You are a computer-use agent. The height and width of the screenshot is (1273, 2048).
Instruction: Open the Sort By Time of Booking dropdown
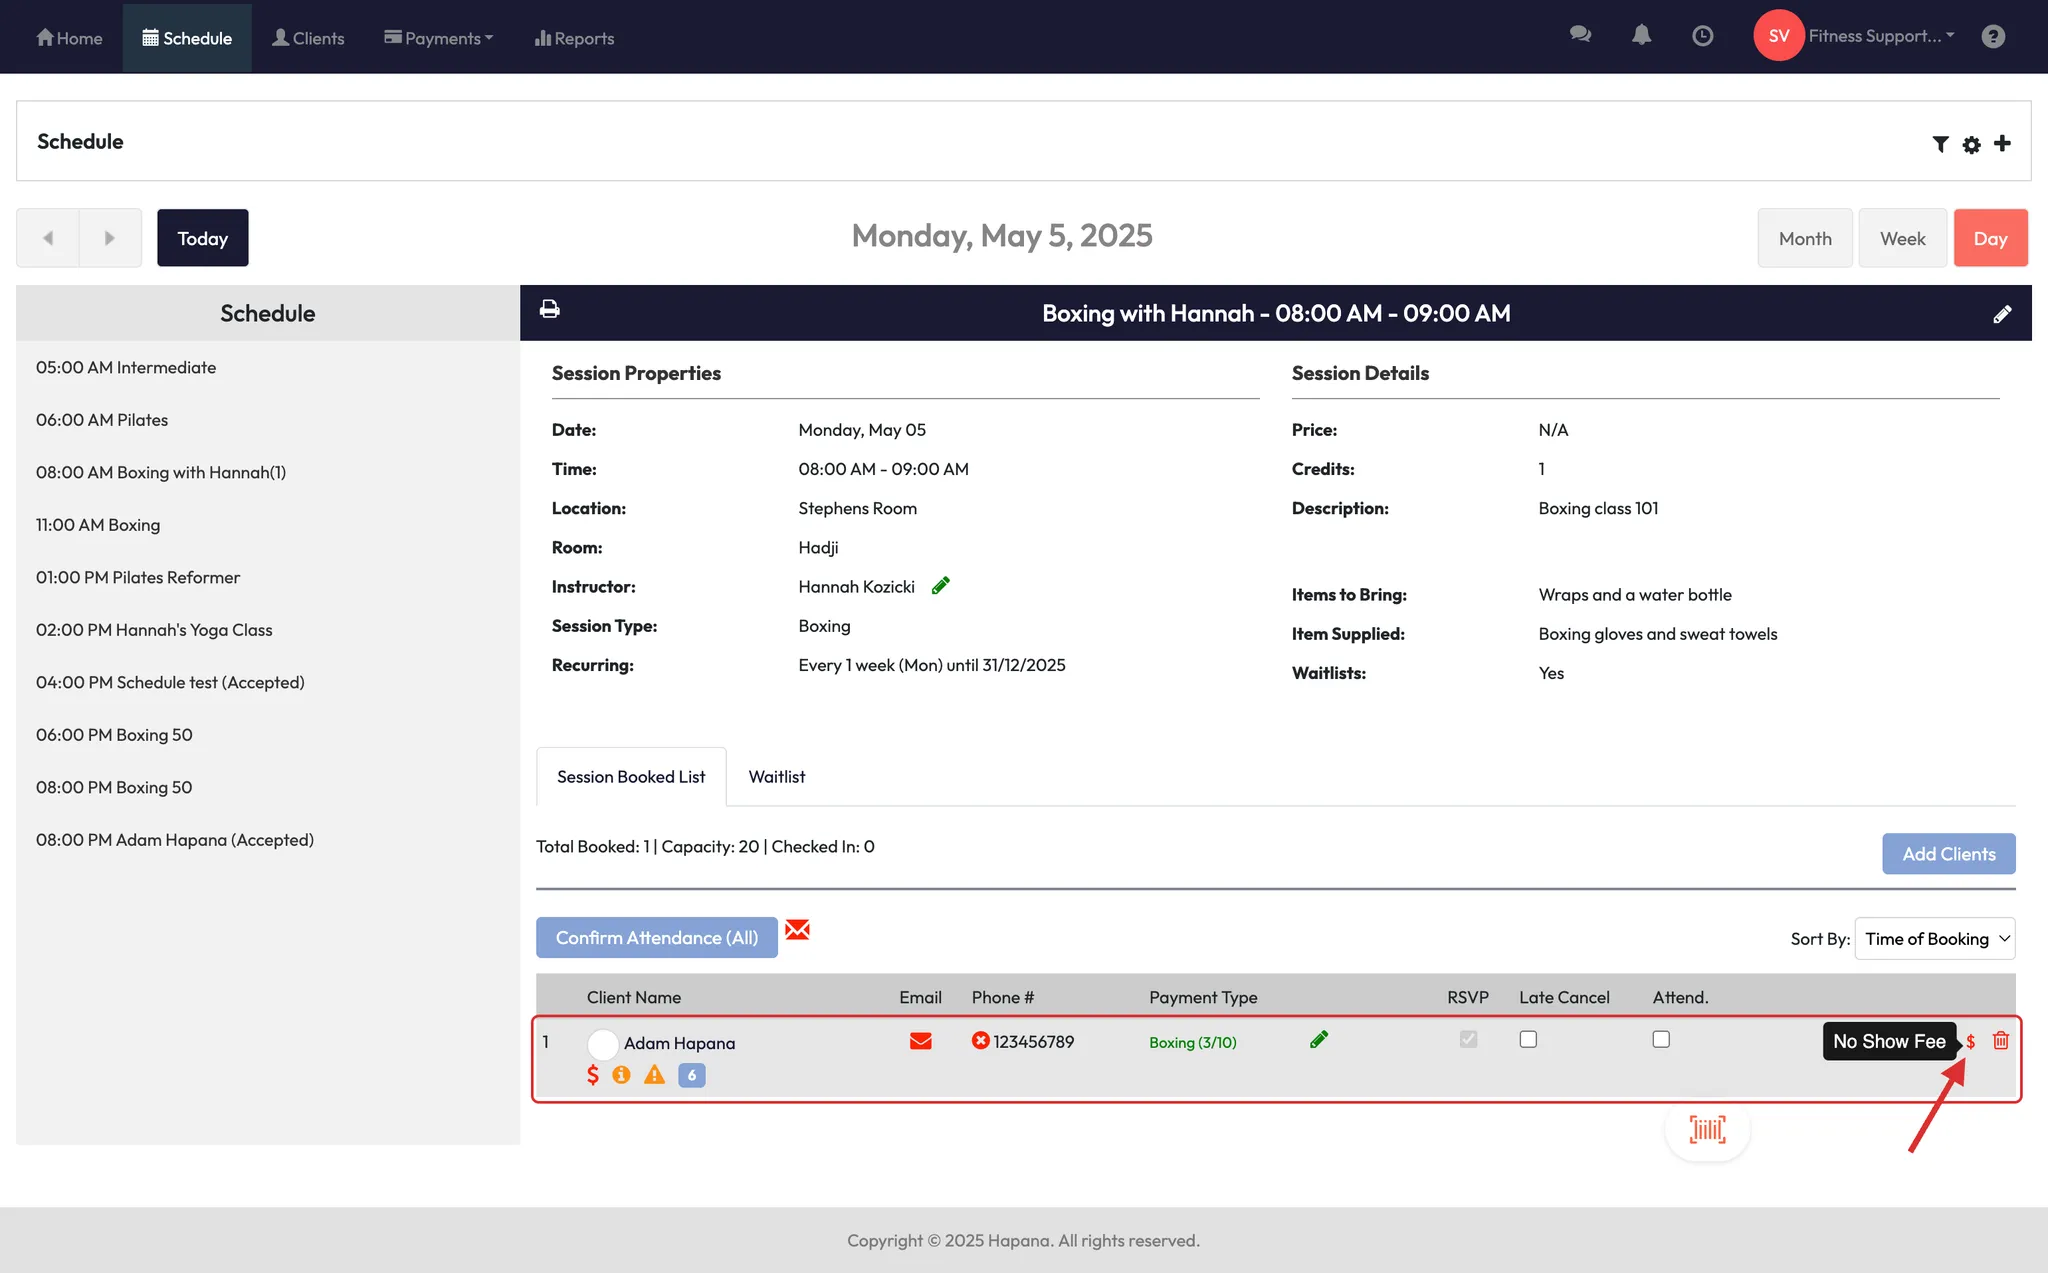pos(1934,939)
